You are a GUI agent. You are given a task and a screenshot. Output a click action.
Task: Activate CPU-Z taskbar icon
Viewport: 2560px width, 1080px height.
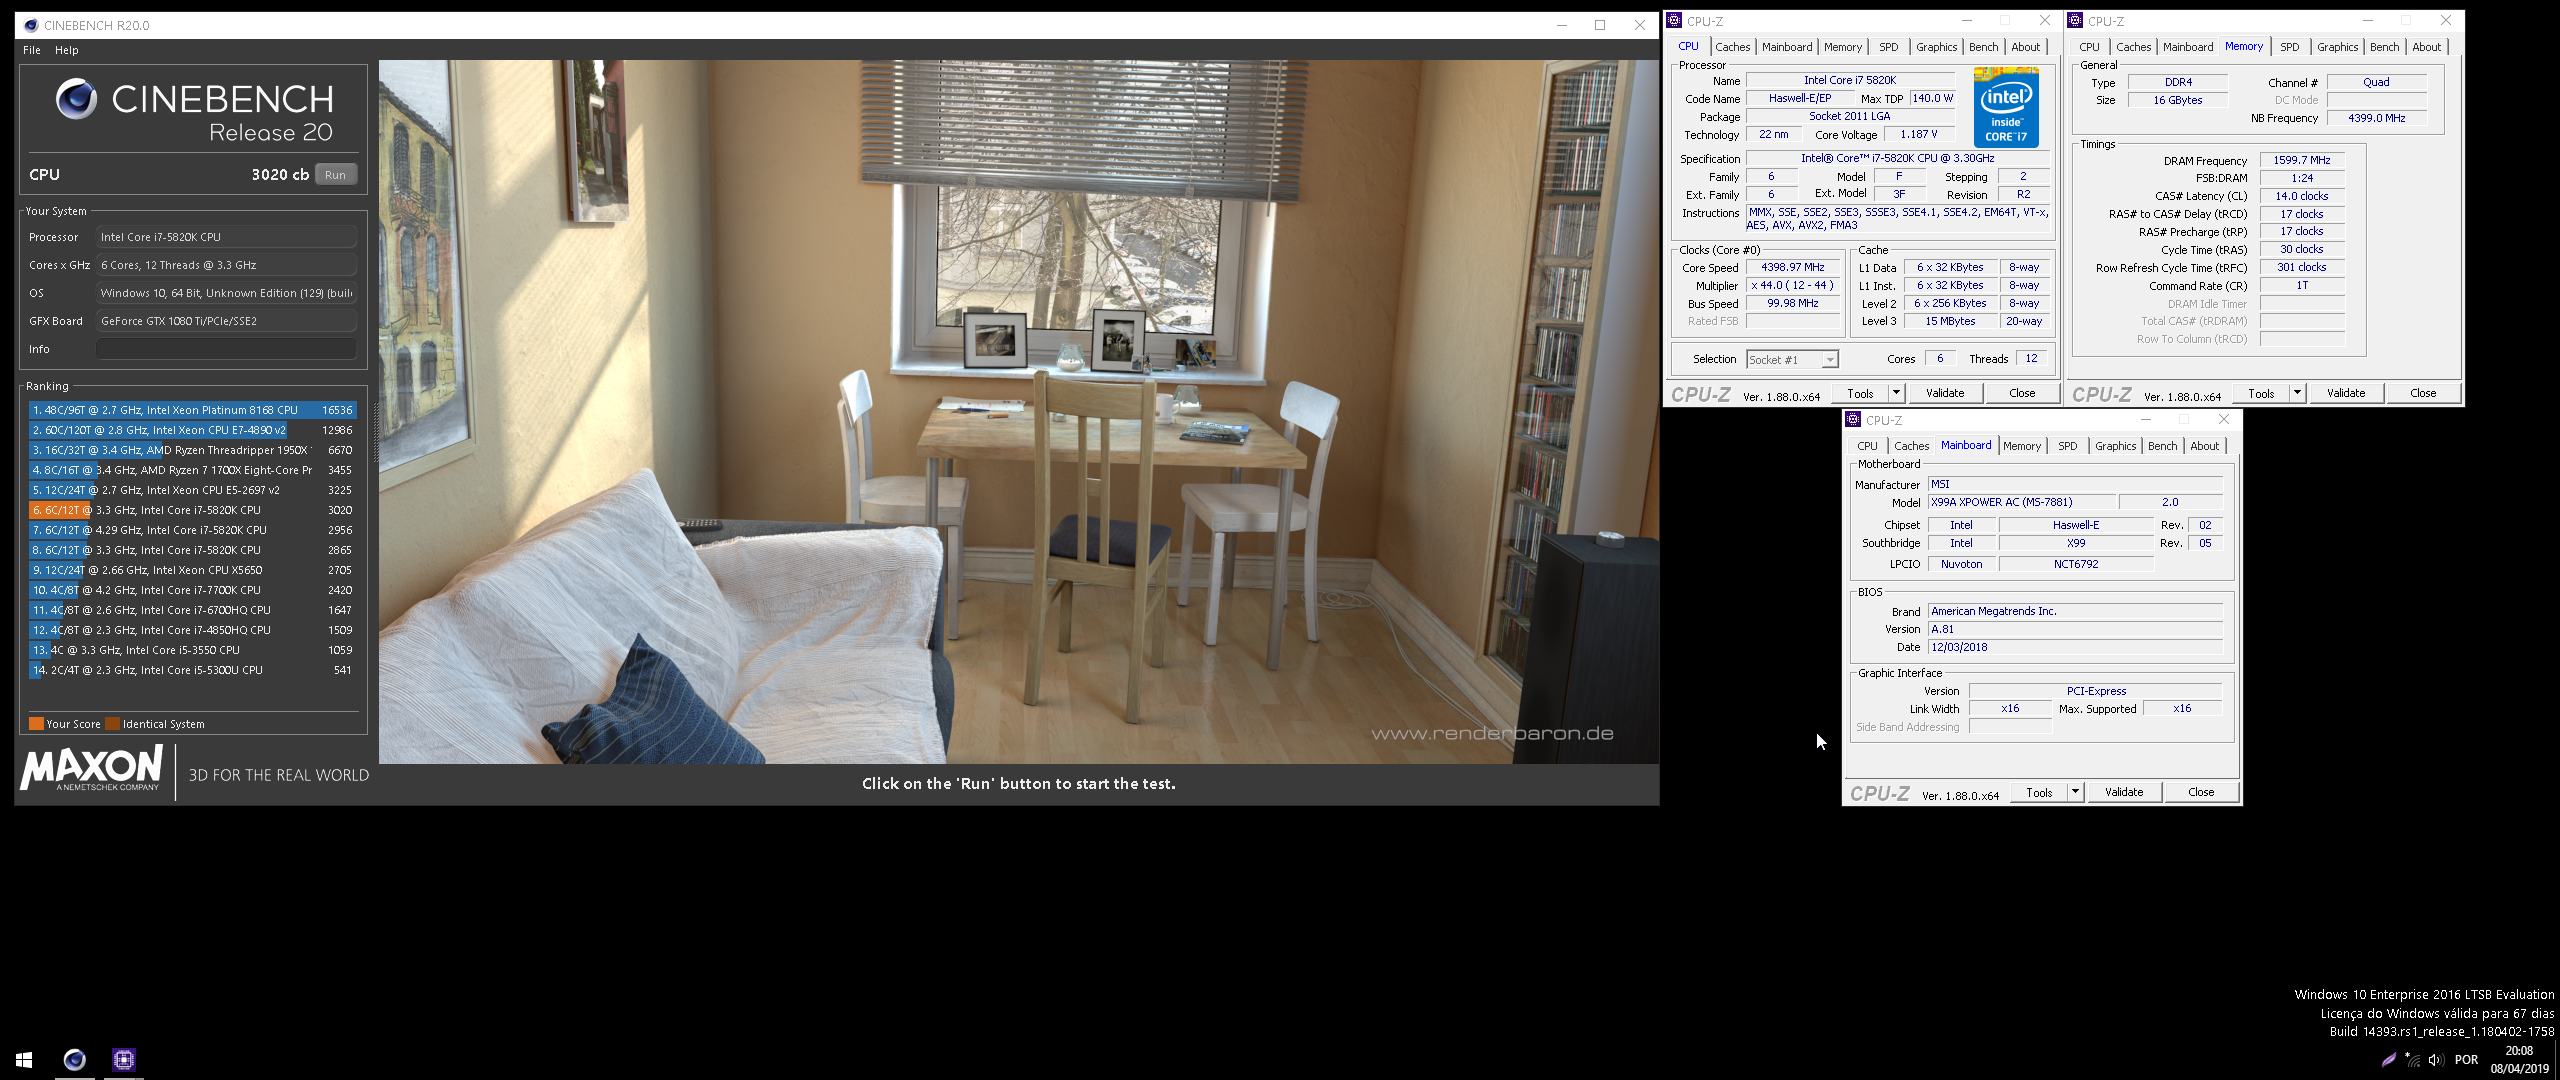(123, 1059)
